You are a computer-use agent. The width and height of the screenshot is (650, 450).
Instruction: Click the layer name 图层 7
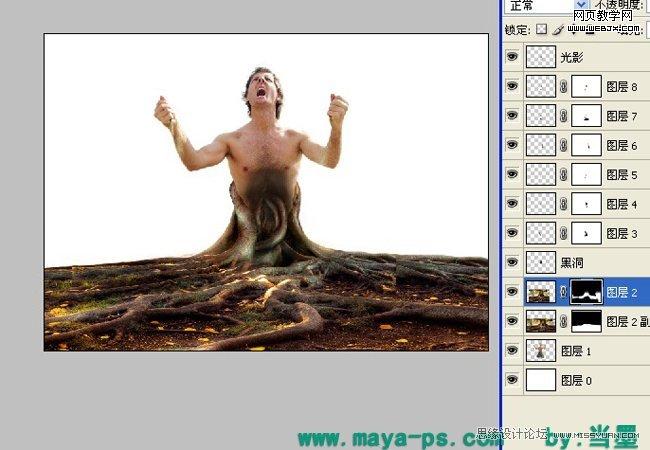[622, 116]
